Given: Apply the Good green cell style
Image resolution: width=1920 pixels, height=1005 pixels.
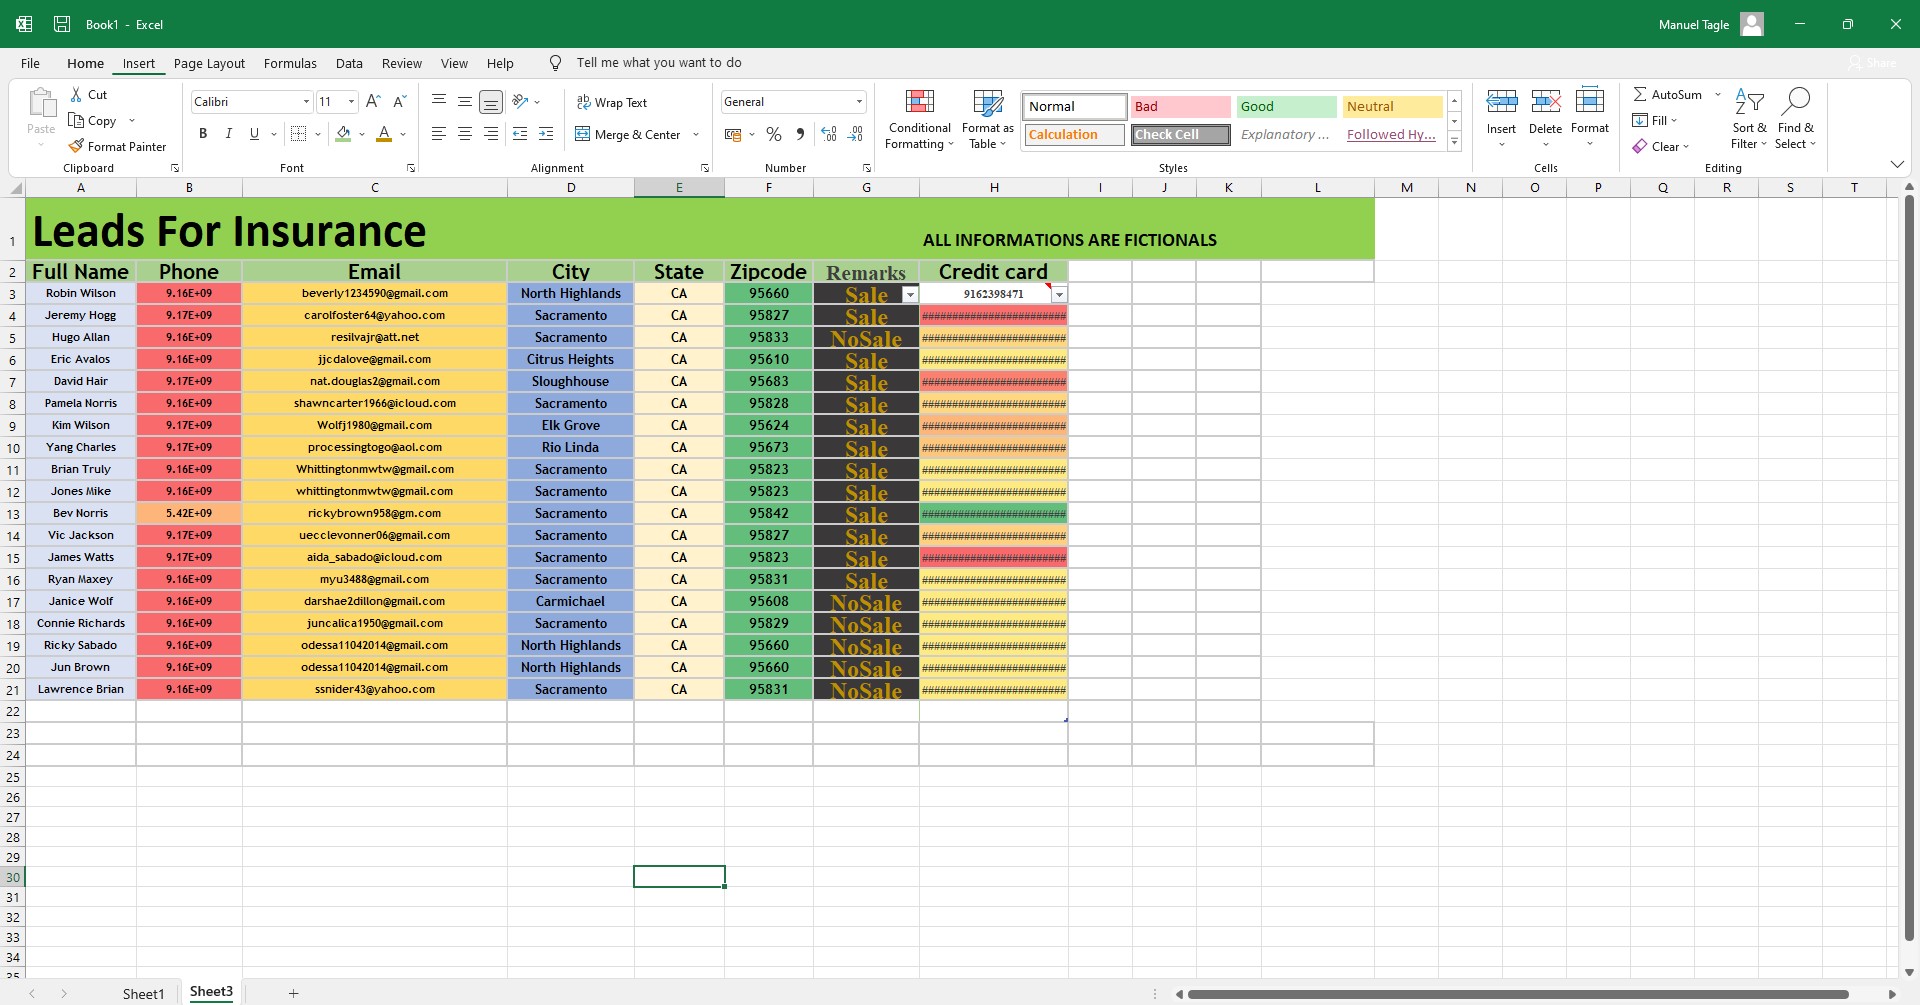Looking at the screenshot, I should click(1287, 106).
